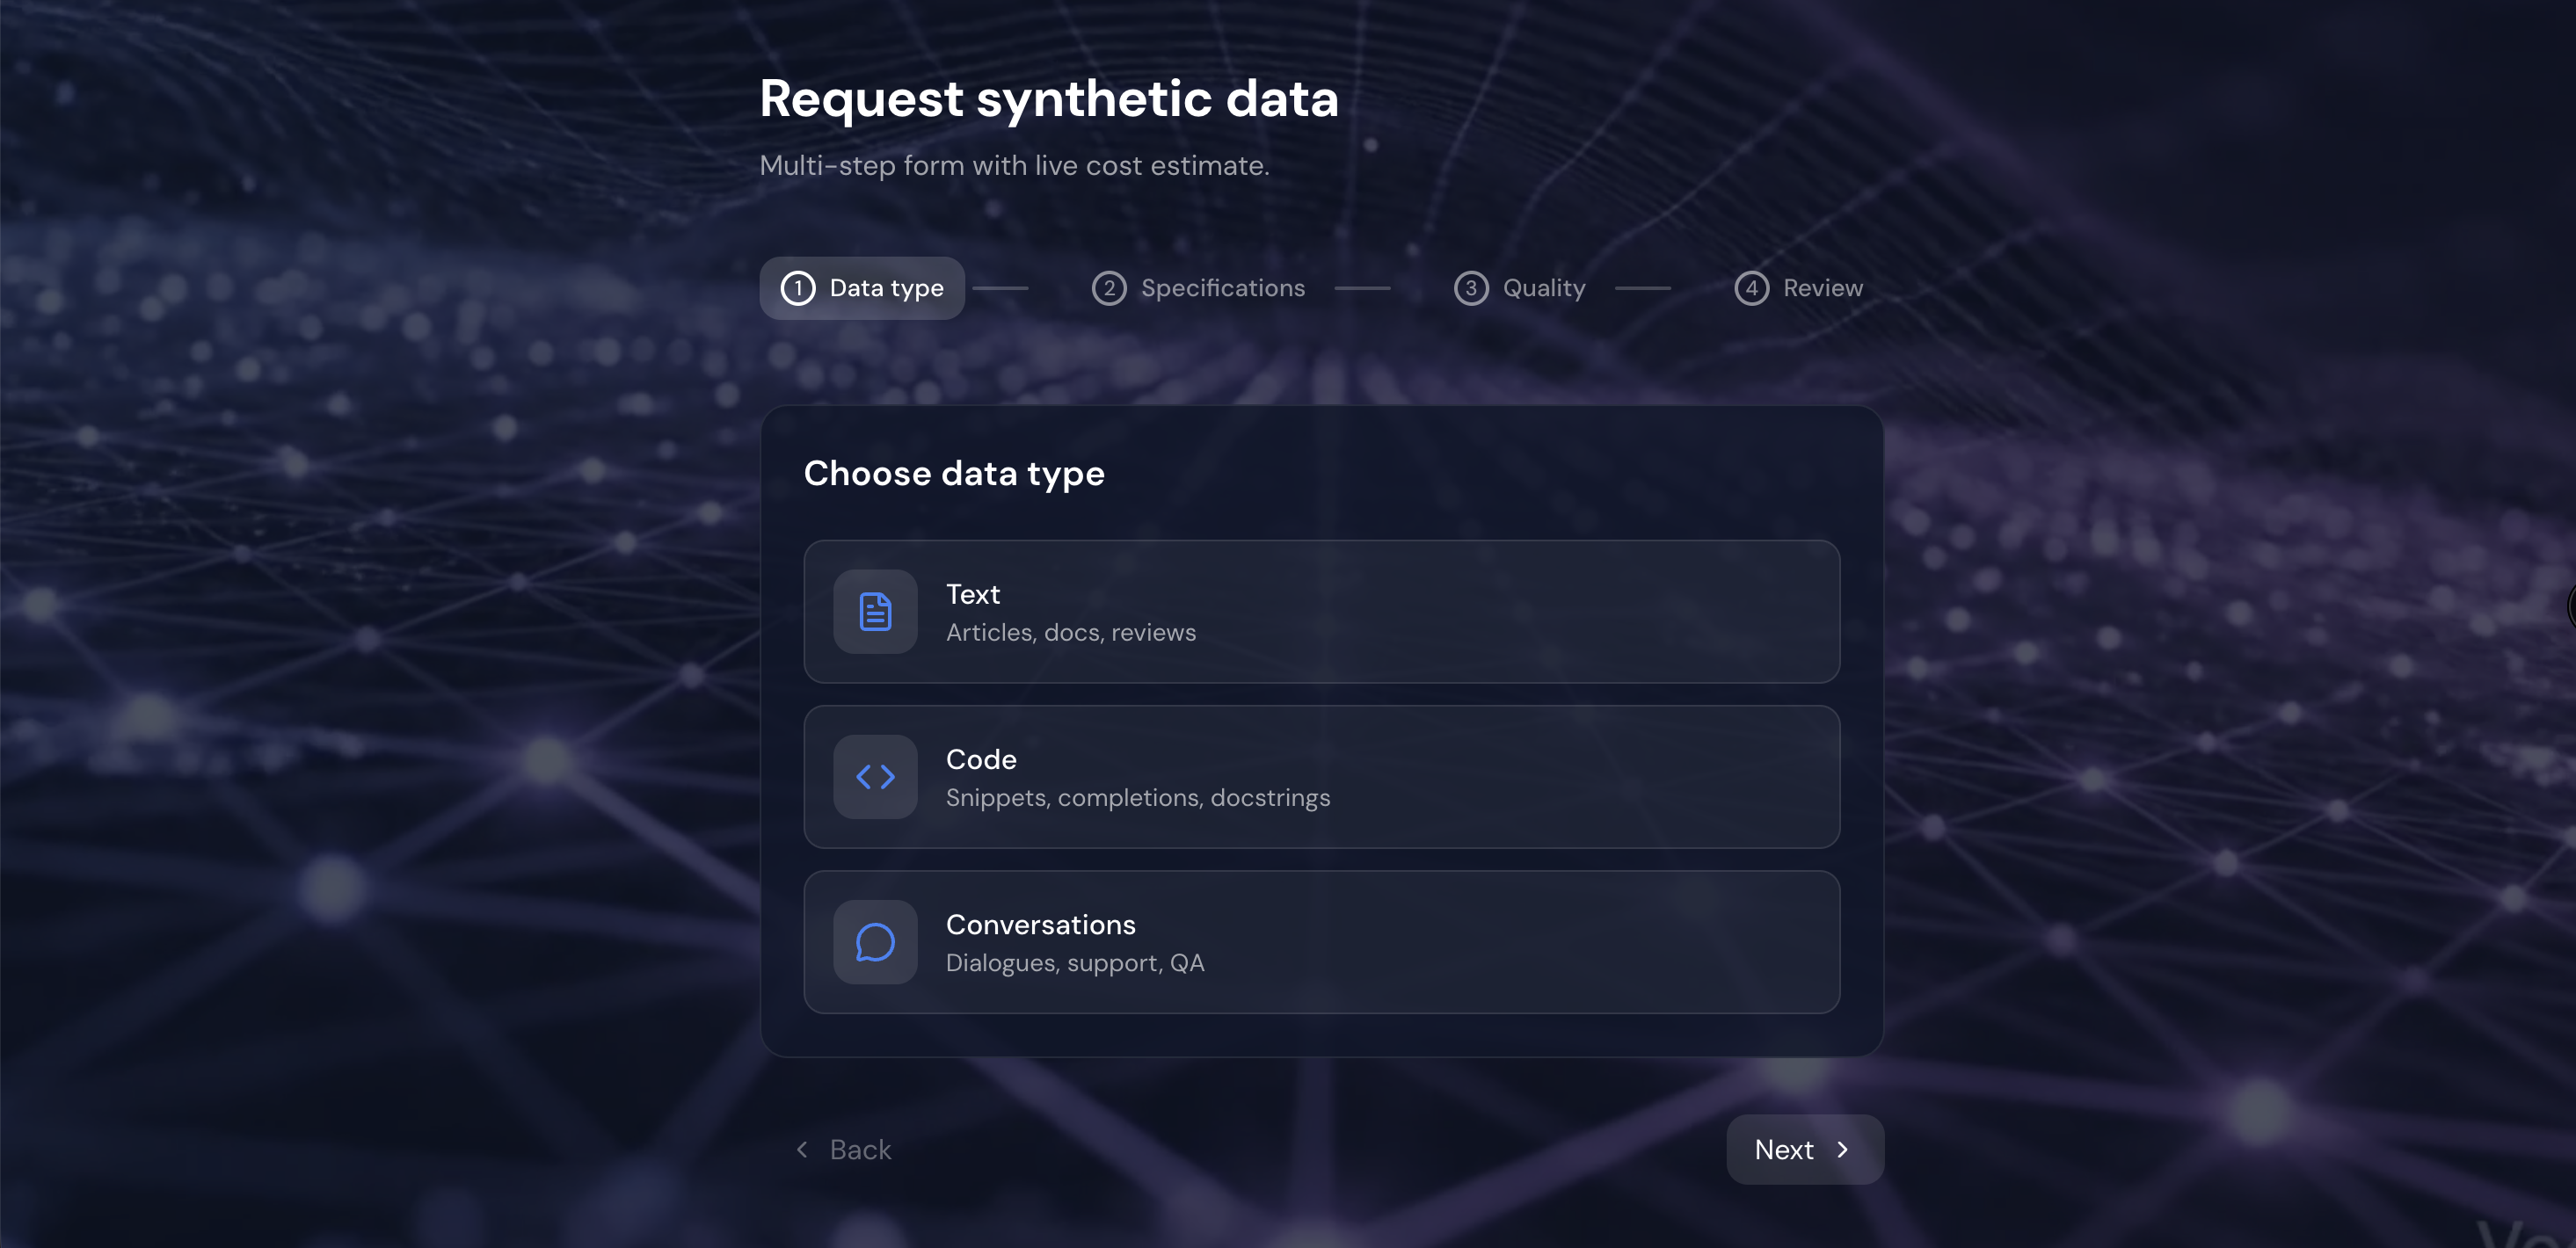This screenshot has height=1248, width=2576.
Task: Click the step 2 circle number icon
Action: pos(1108,288)
